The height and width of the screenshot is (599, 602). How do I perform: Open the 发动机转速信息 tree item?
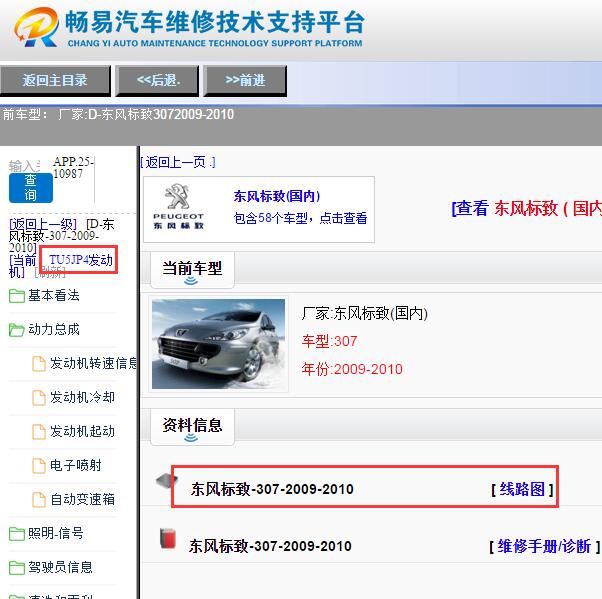(93, 363)
